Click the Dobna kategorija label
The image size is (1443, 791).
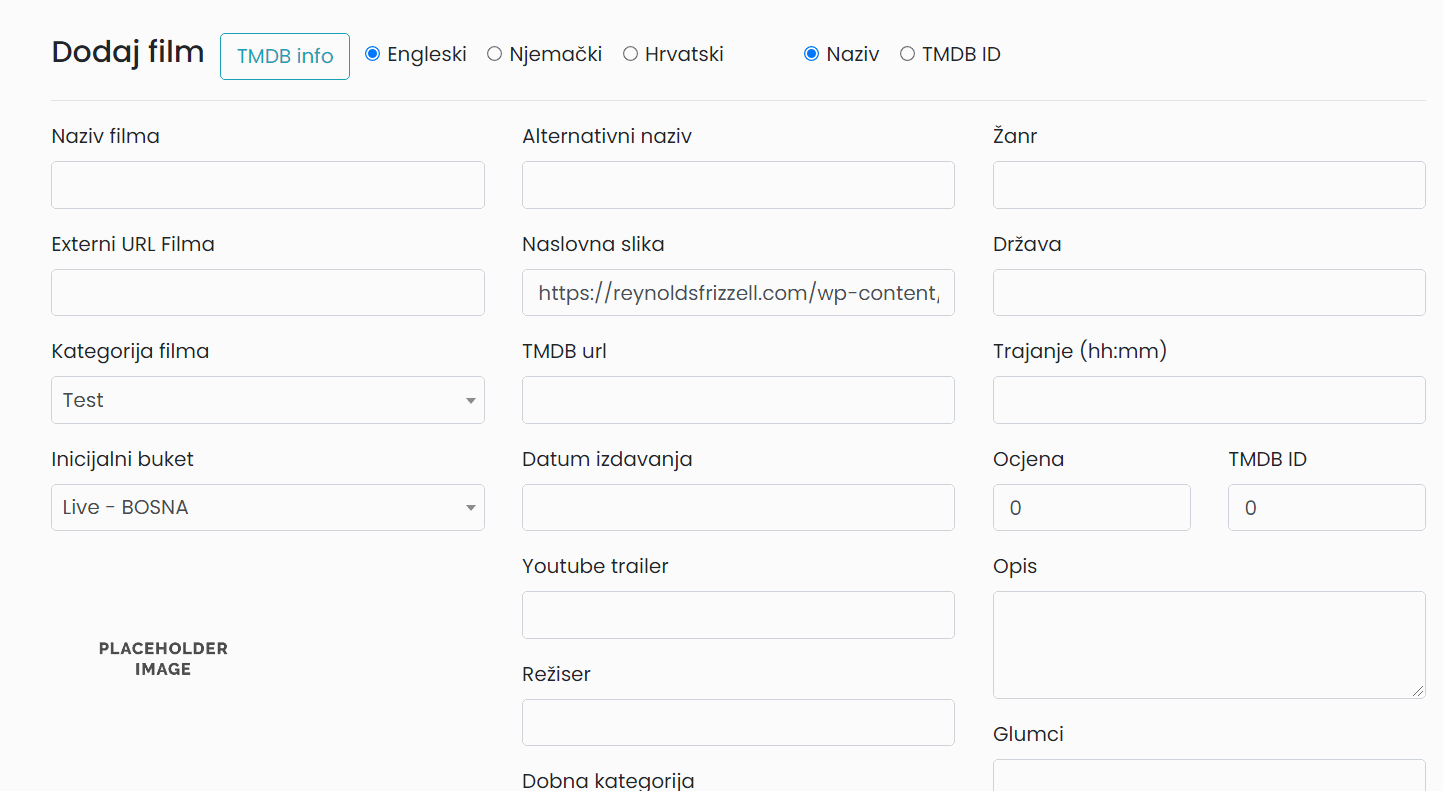pos(608,781)
